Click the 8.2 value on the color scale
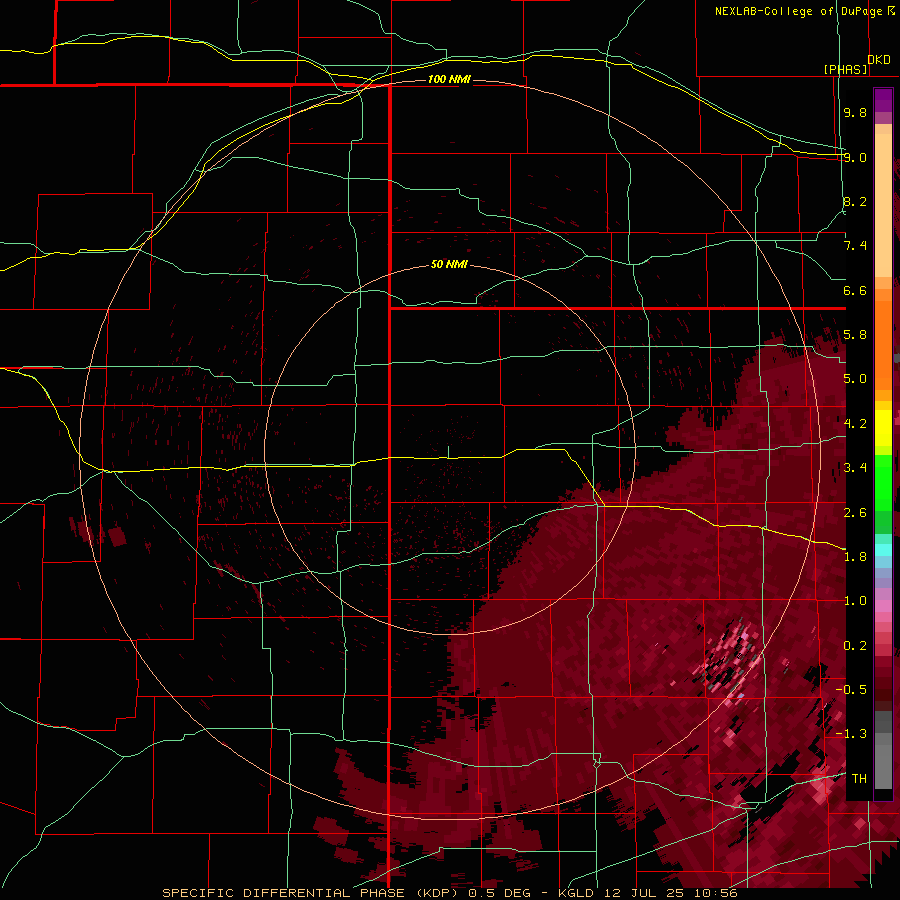Image resolution: width=900 pixels, height=900 pixels. click(x=855, y=201)
